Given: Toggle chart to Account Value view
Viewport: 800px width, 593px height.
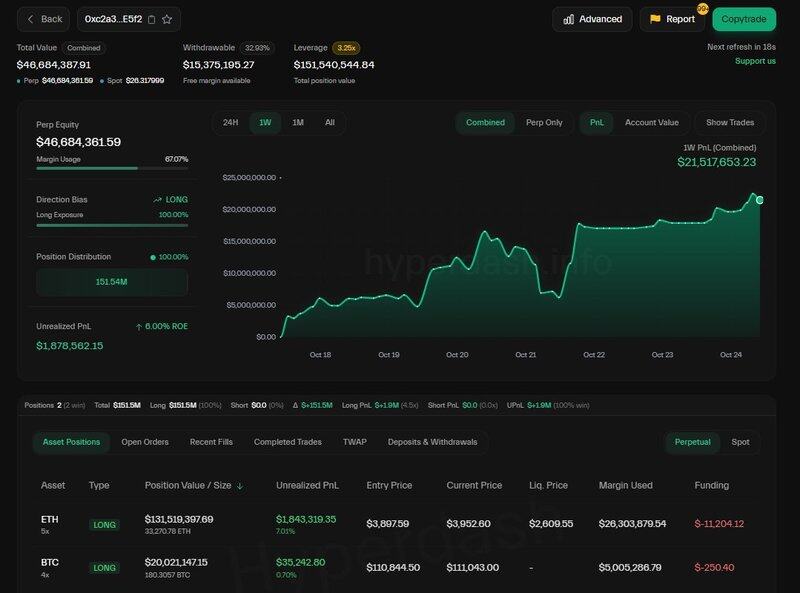Looking at the screenshot, I should pyautogui.click(x=651, y=123).
